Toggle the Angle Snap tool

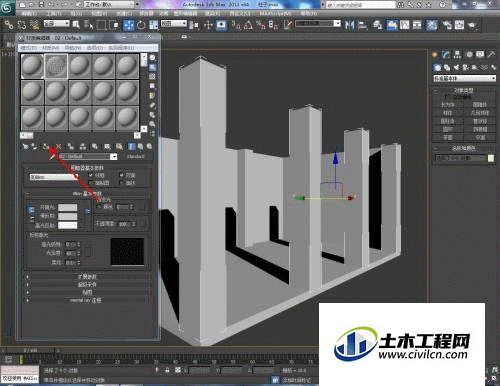[248, 25]
